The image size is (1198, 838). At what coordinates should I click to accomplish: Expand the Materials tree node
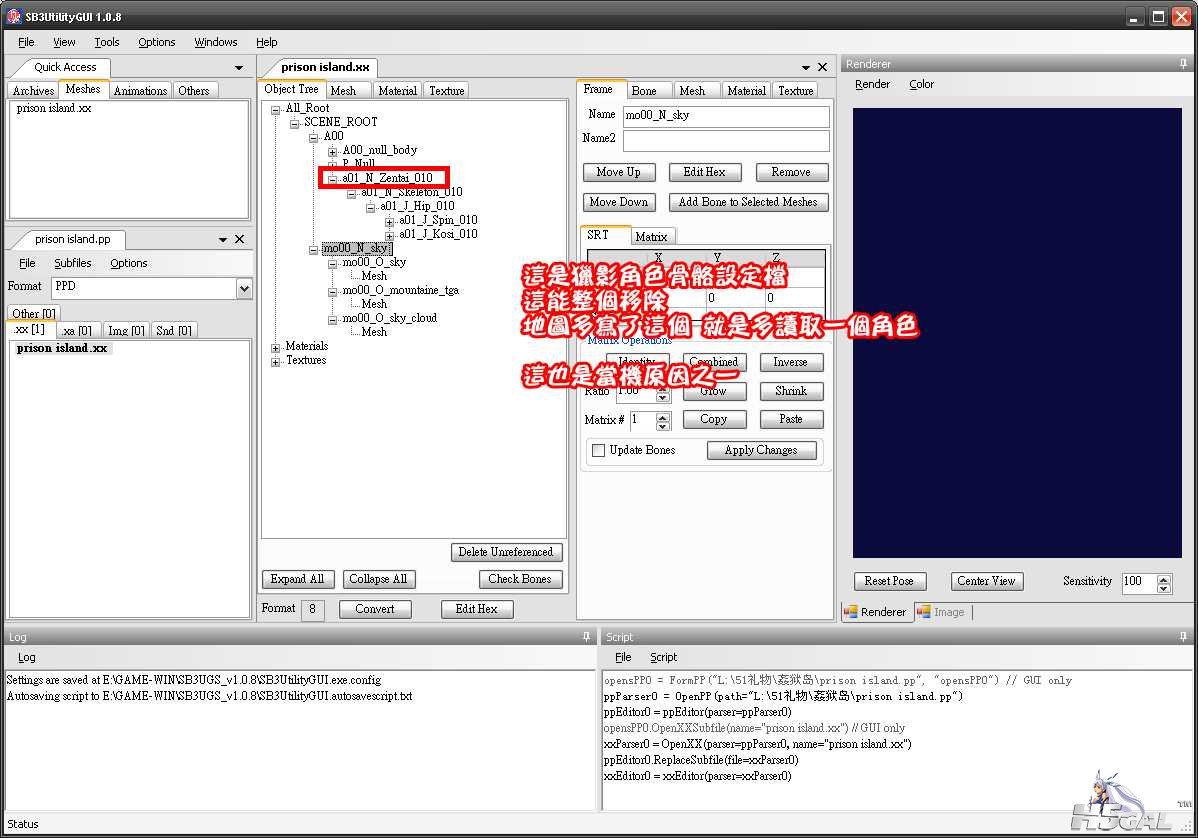click(x=276, y=347)
